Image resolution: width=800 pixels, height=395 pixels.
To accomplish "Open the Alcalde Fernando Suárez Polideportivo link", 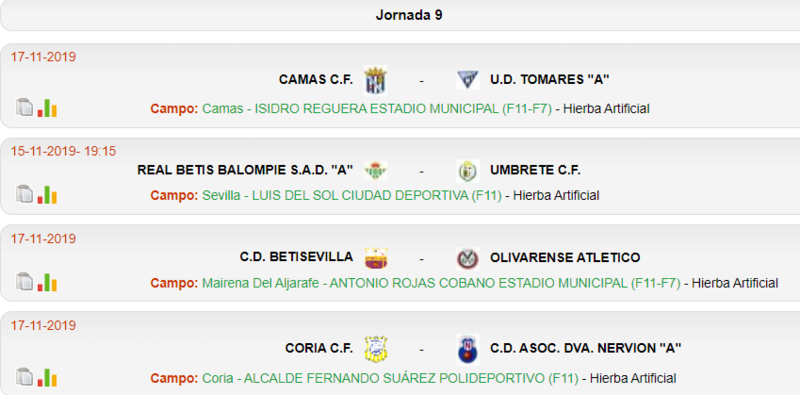I will coord(390,379).
